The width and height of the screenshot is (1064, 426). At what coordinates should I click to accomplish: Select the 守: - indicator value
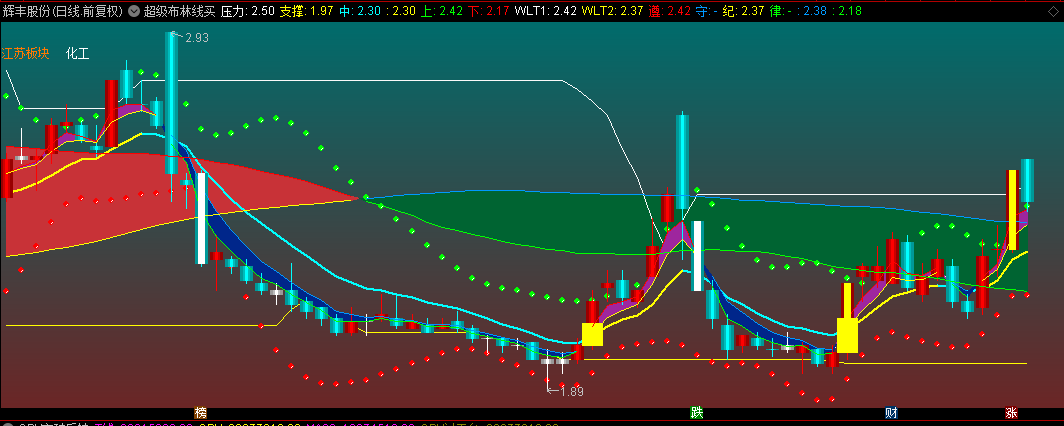click(706, 12)
